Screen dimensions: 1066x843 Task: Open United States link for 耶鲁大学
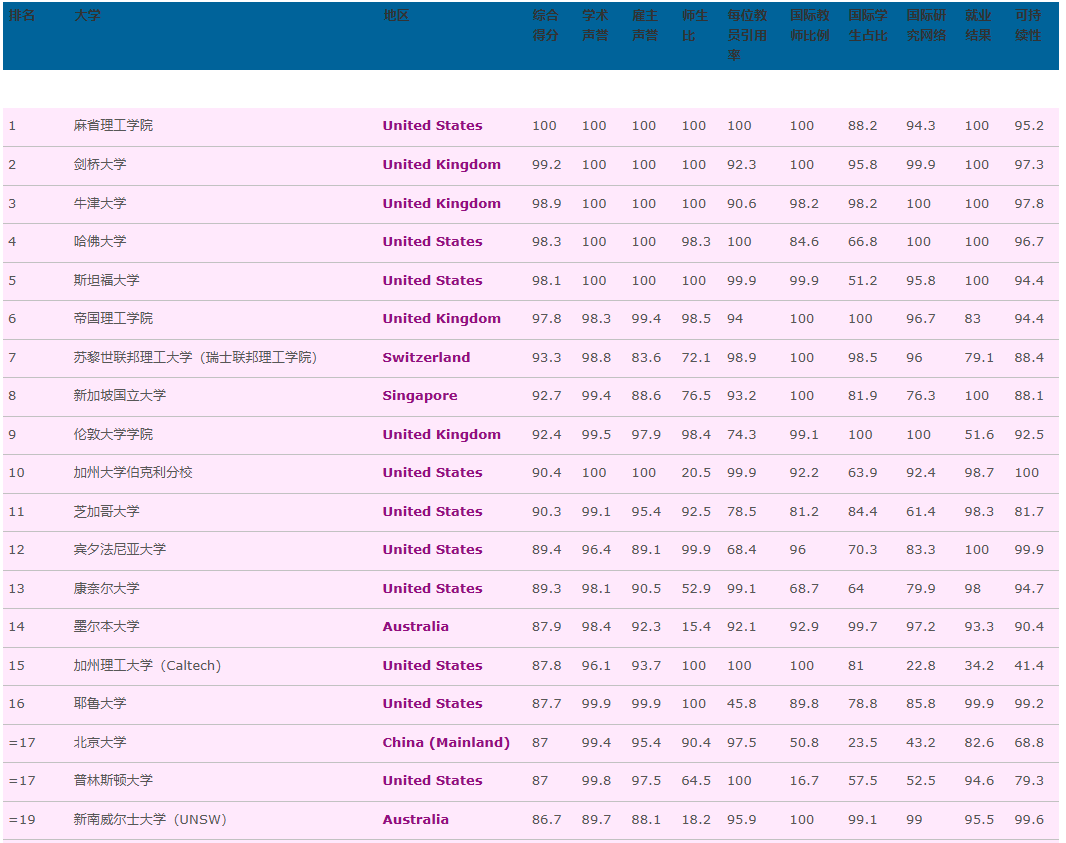(x=432, y=704)
